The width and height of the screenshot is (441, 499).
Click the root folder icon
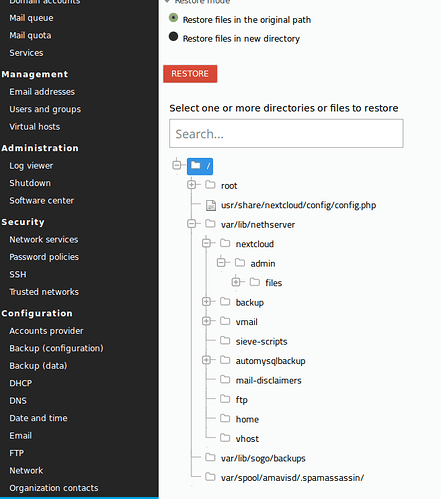coord(210,185)
